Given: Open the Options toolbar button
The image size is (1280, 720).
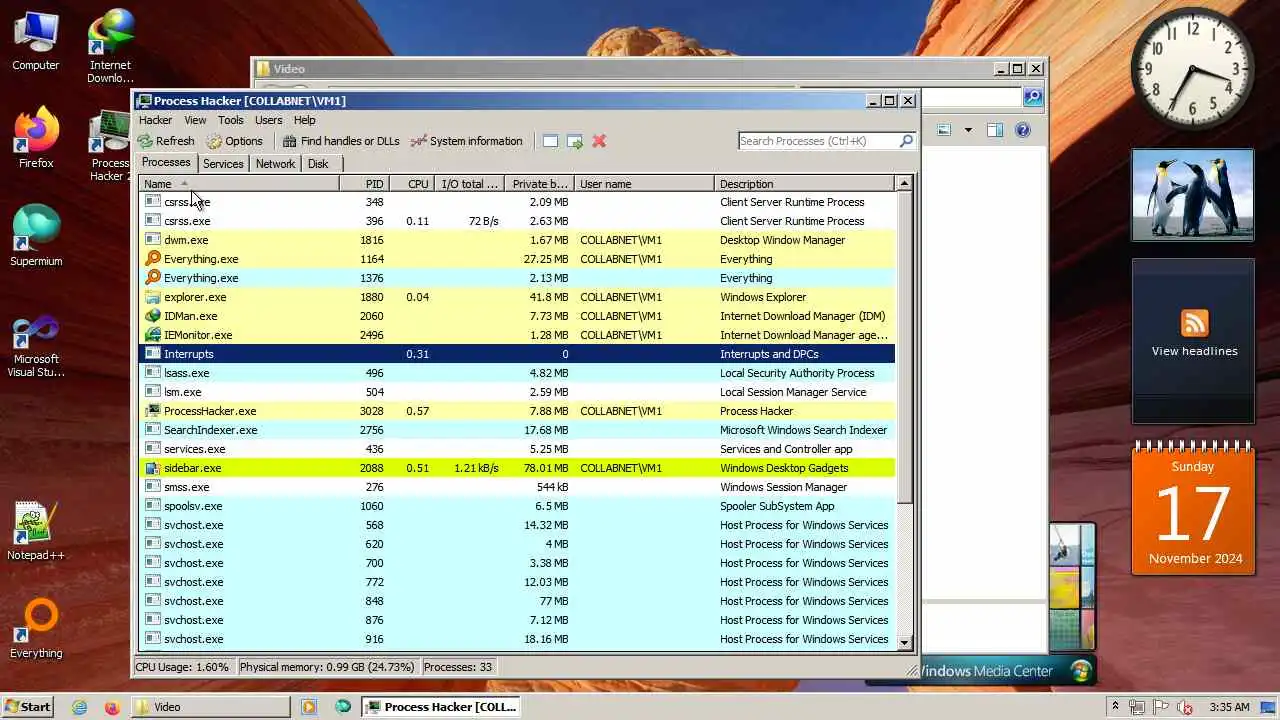Looking at the screenshot, I should click(x=235, y=141).
